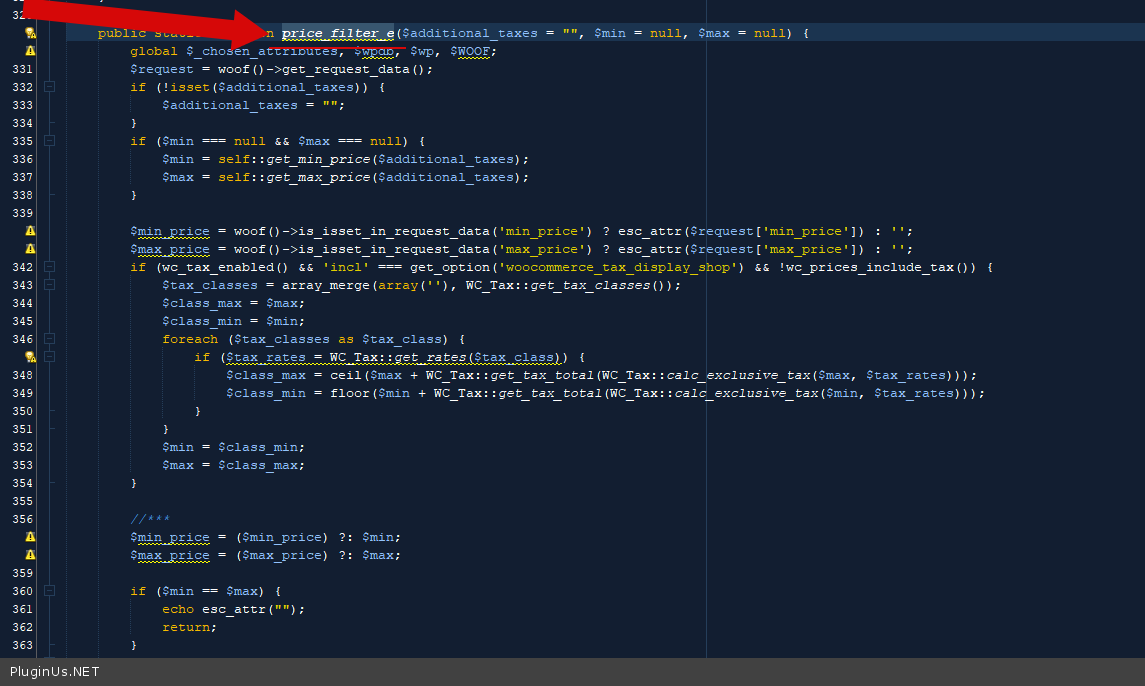The image size is (1145, 686).
Task: Click warning icon beside $max_price is_isset_in_request_data line
Action: 30,249
